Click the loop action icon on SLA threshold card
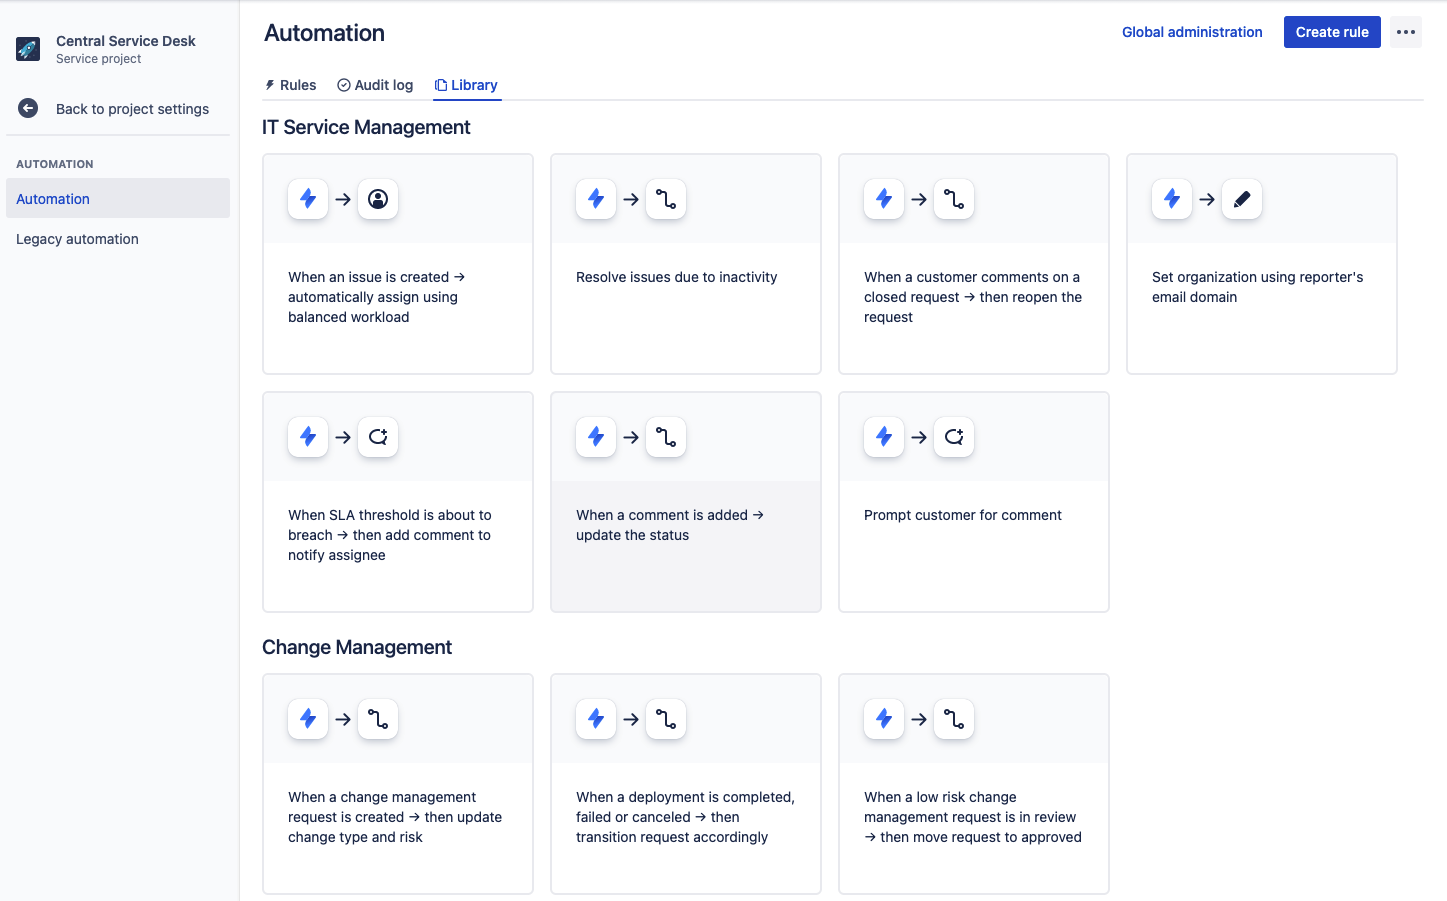 (378, 437)
